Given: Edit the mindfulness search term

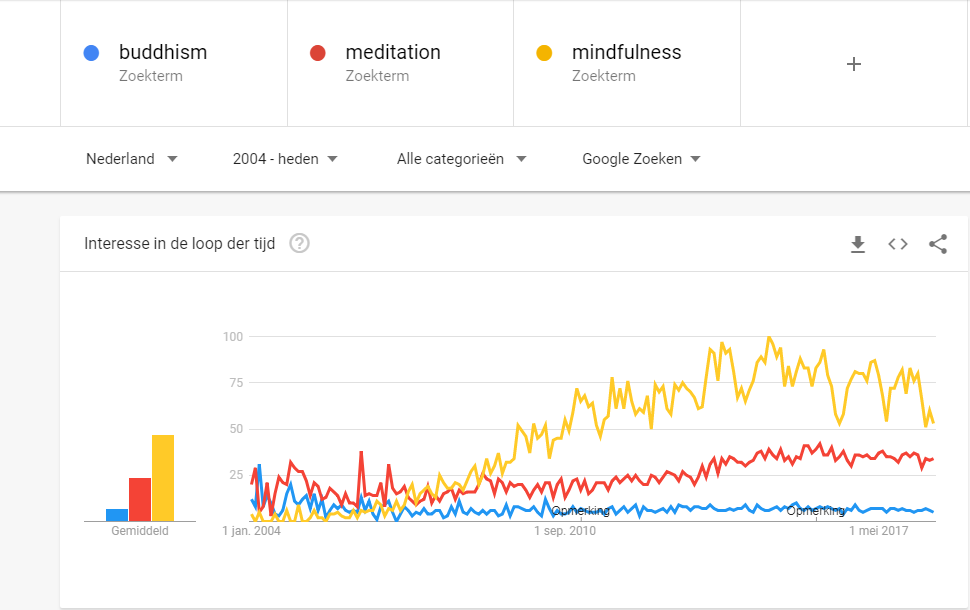Looking at the screenshot, I should tap(626, 53).
